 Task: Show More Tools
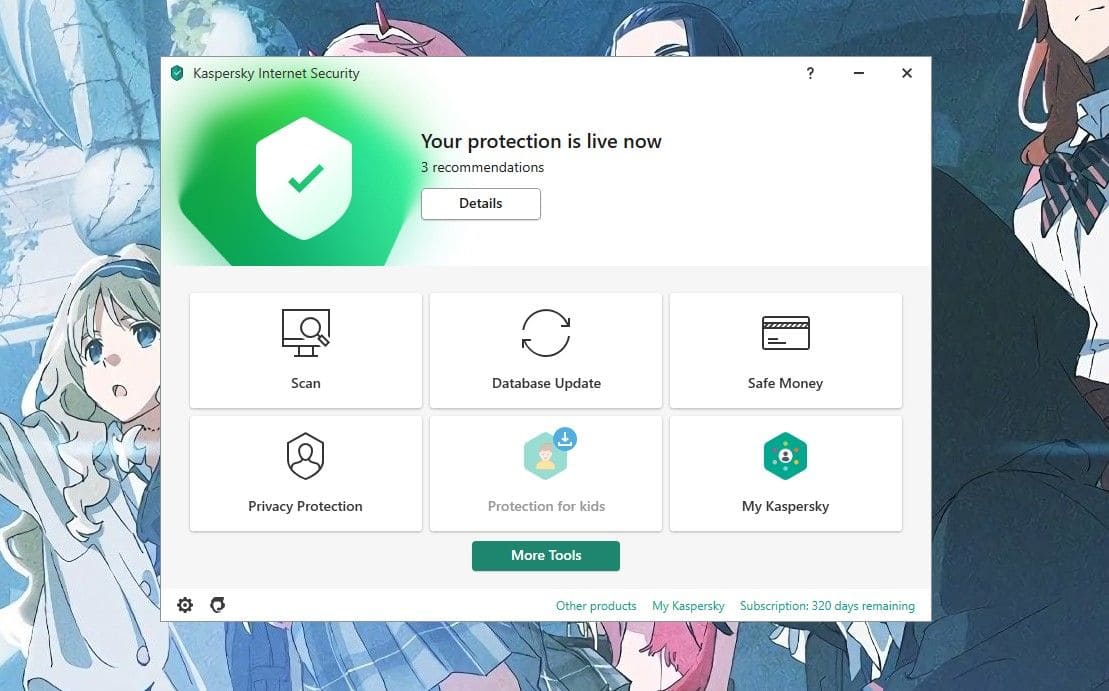[546, 556]
